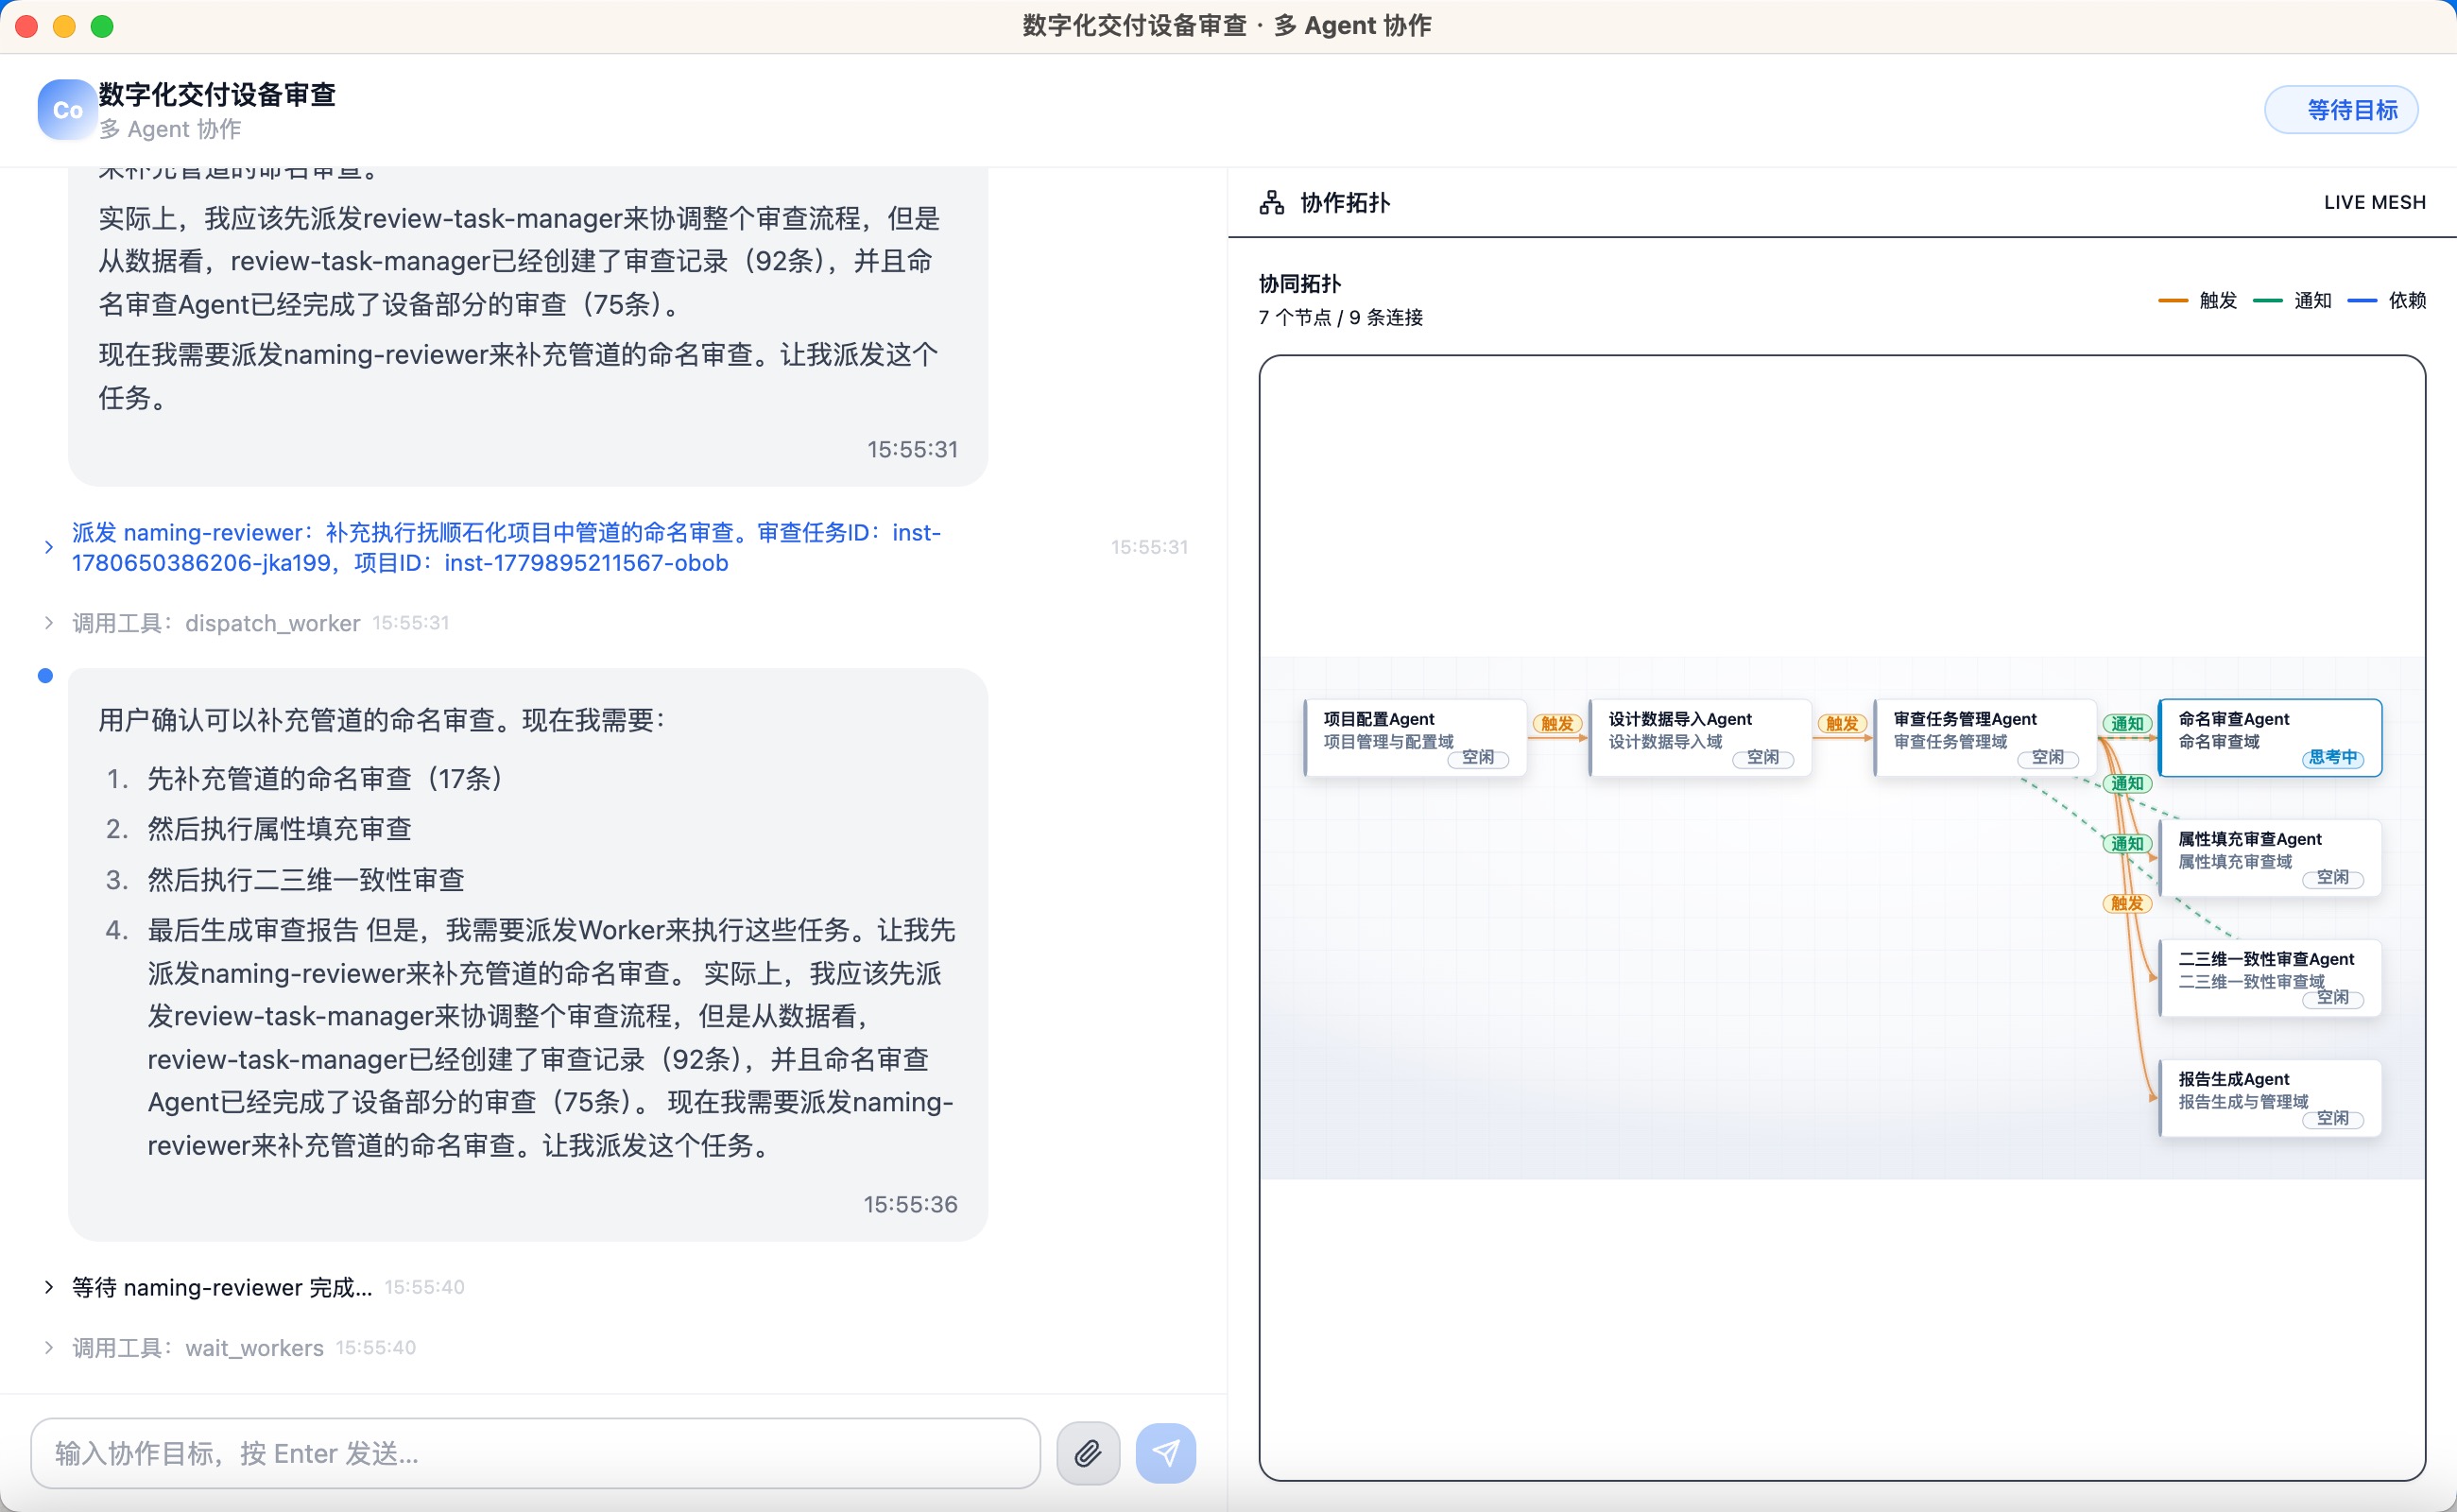Click 通知 label next to 命名审查Agent
The height and width of the screenshot is (1512, 2457).
tap(2127, 723)
